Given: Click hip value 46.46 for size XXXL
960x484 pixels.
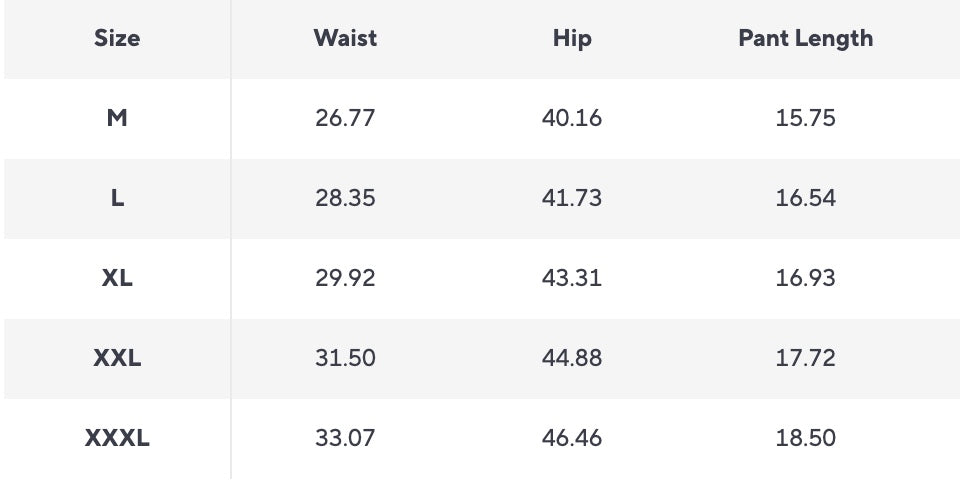Looking at the screenshot, I should pos(572,438).
